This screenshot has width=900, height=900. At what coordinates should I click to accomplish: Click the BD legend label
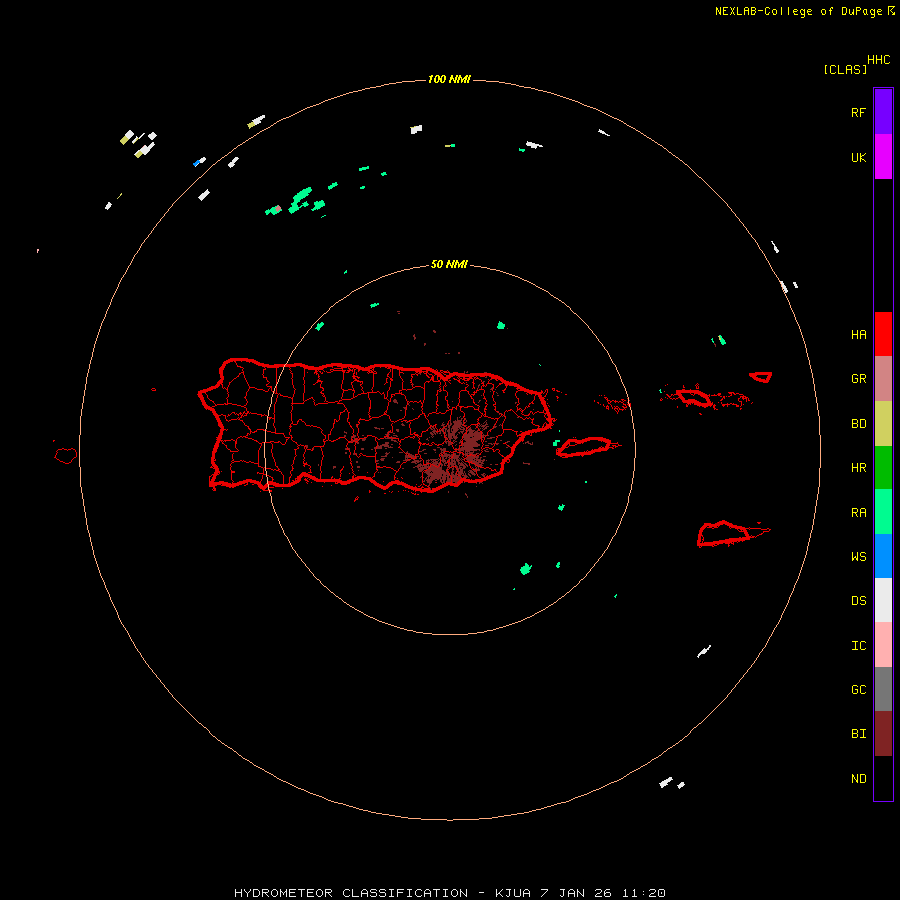click(858, 424)
